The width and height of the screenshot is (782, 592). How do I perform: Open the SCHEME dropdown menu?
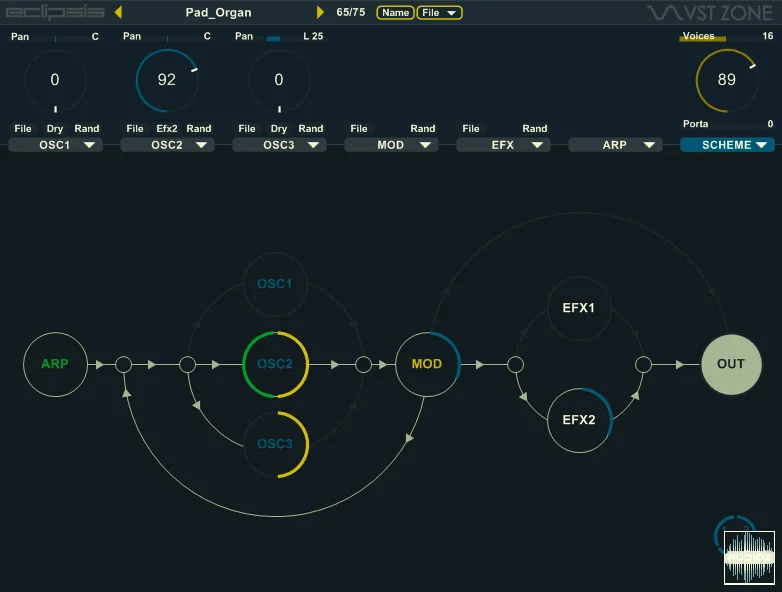coord(727,145)
